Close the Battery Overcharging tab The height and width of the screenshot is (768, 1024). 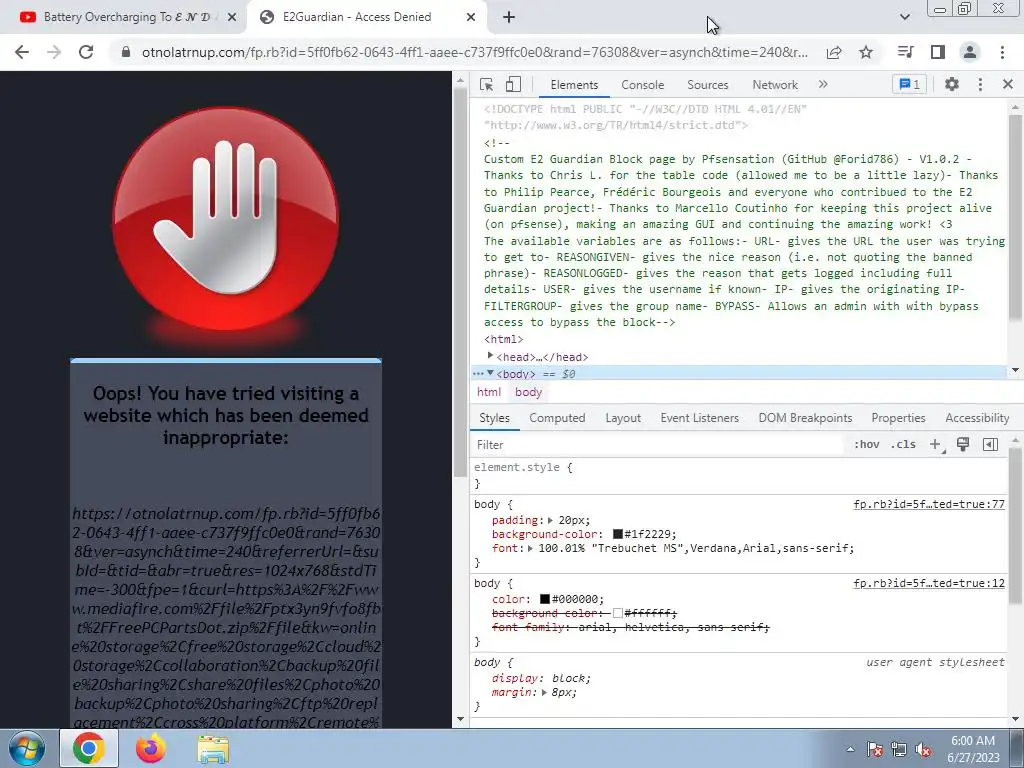click(x=231, y=18)
